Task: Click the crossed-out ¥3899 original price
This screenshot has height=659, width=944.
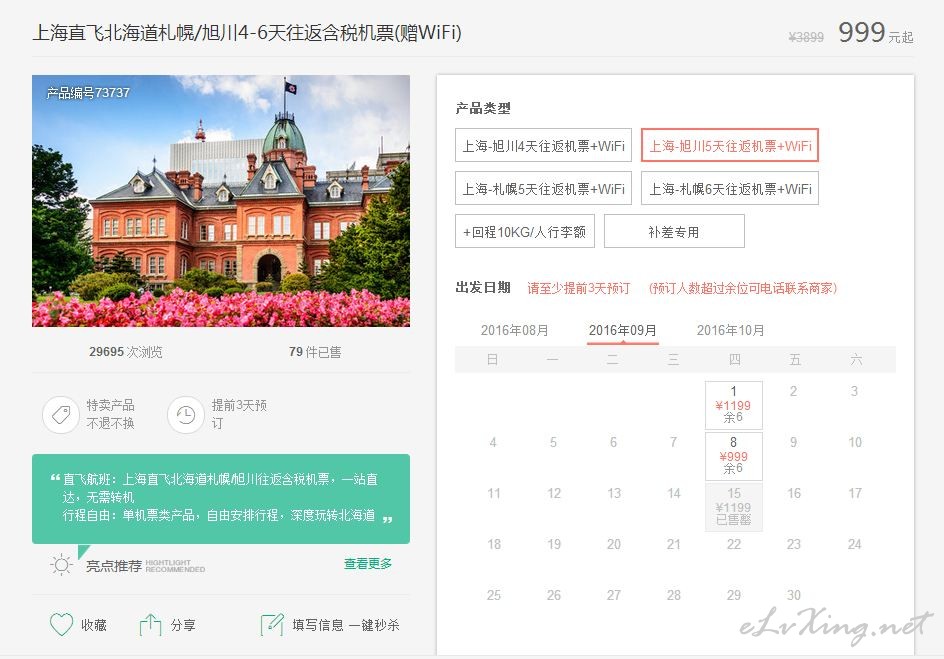Action: click(x=806, y=37)
